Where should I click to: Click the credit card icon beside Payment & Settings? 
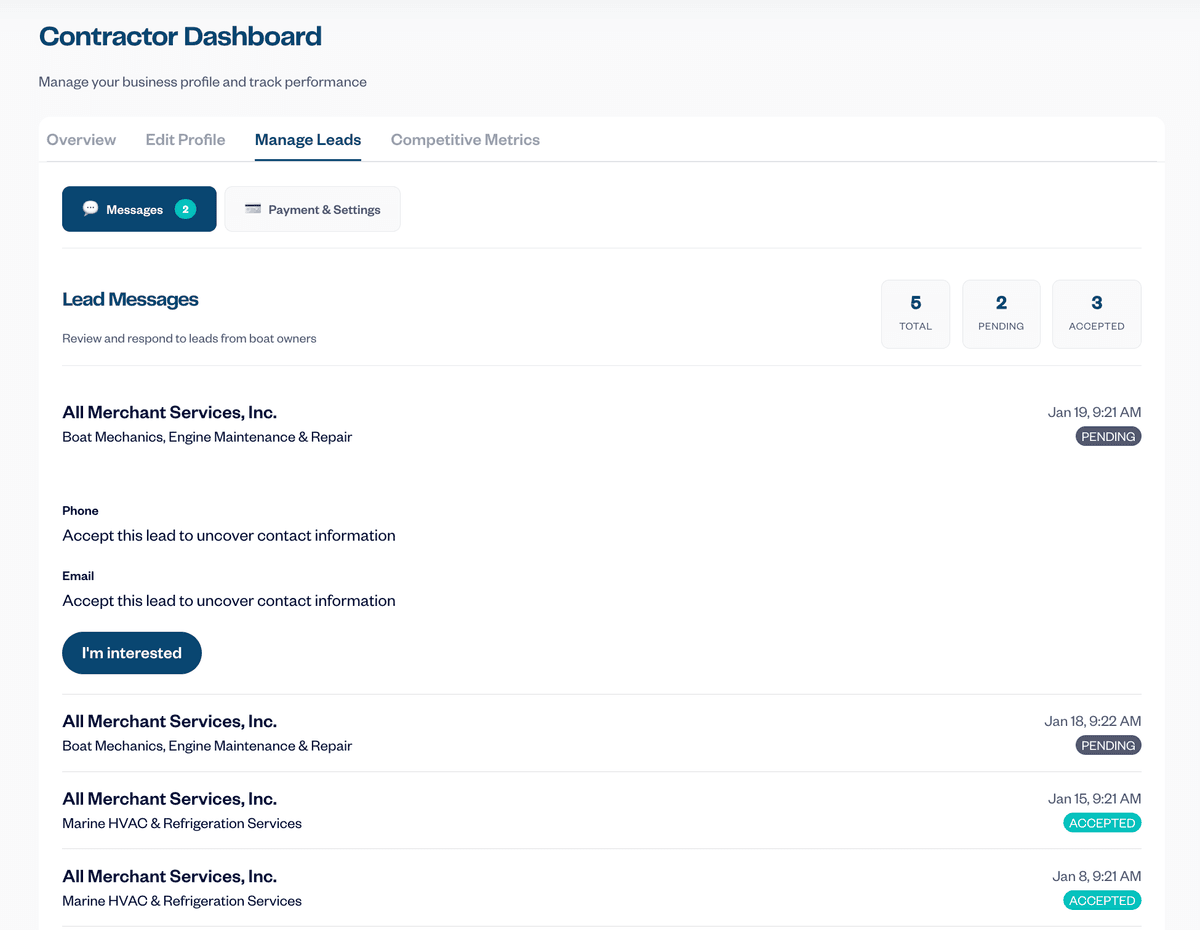(x=253, y=209)
